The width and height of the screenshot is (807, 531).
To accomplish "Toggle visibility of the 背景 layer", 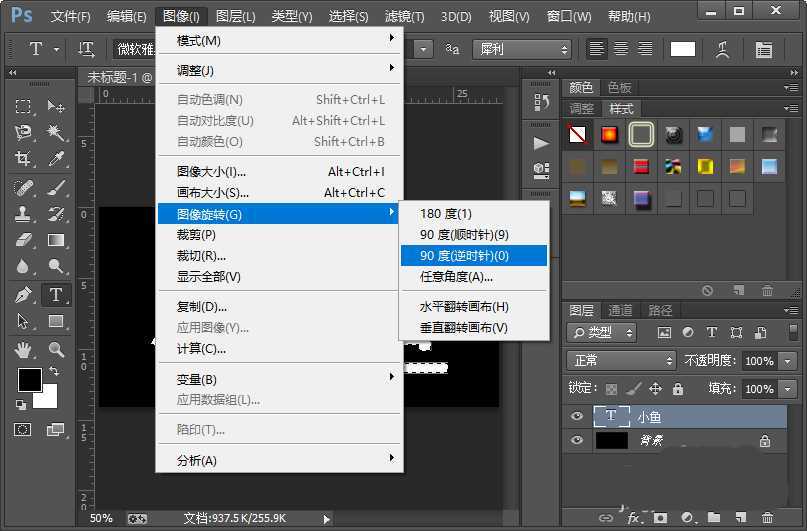I will point(576,441).
